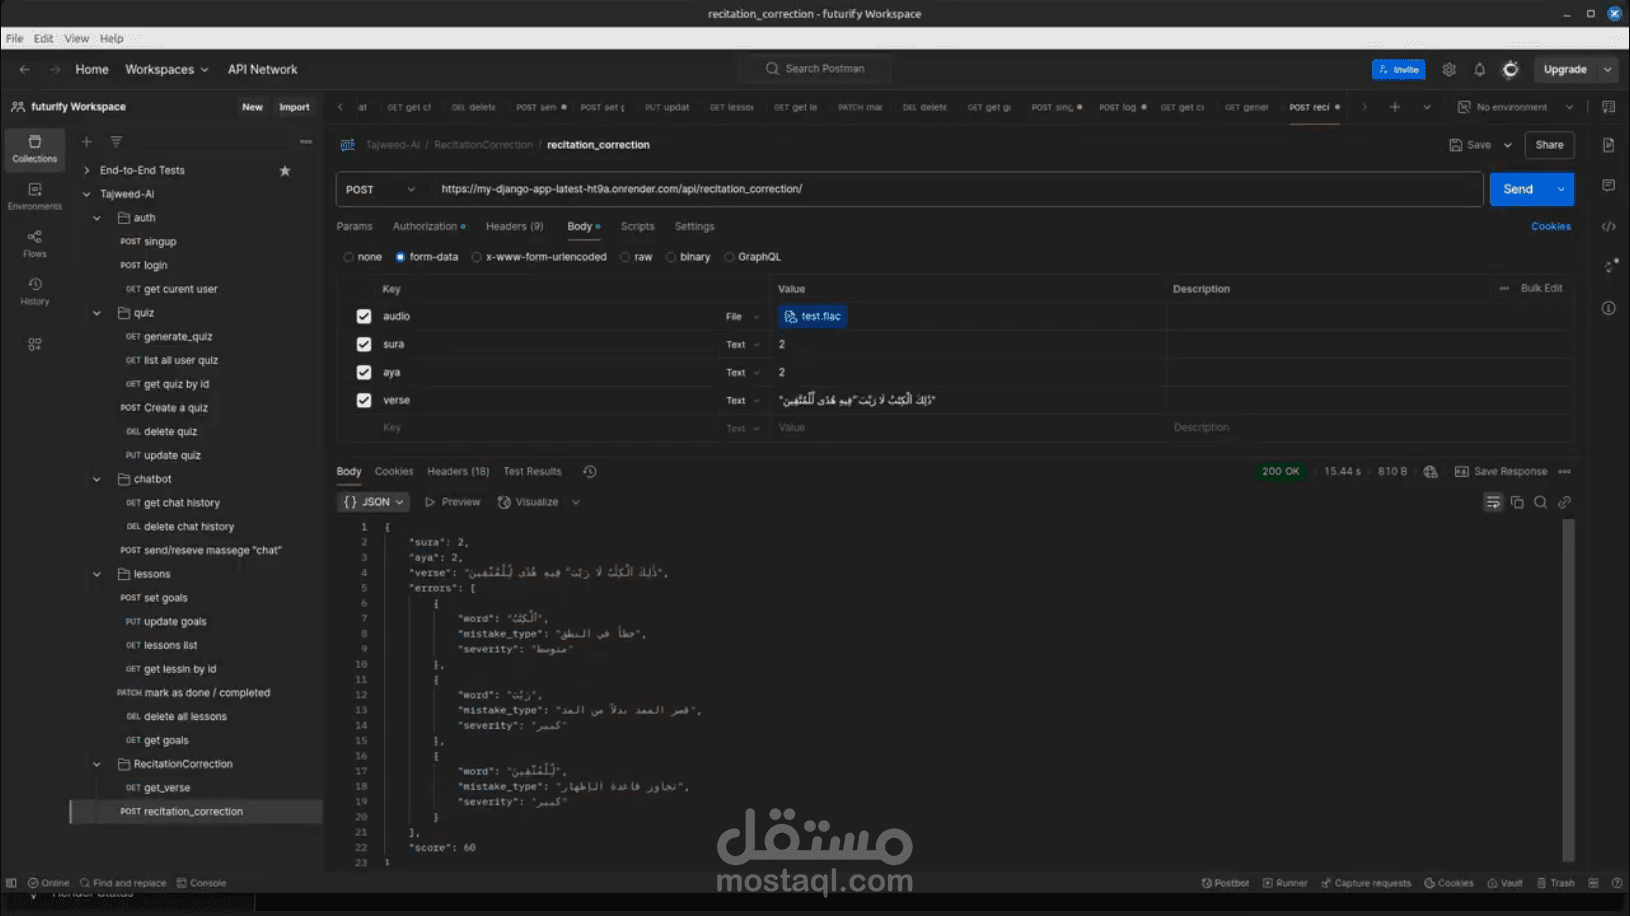Open network information globe icon
The width and height of the screenshot is (1630, 916).
(1431, 472)
